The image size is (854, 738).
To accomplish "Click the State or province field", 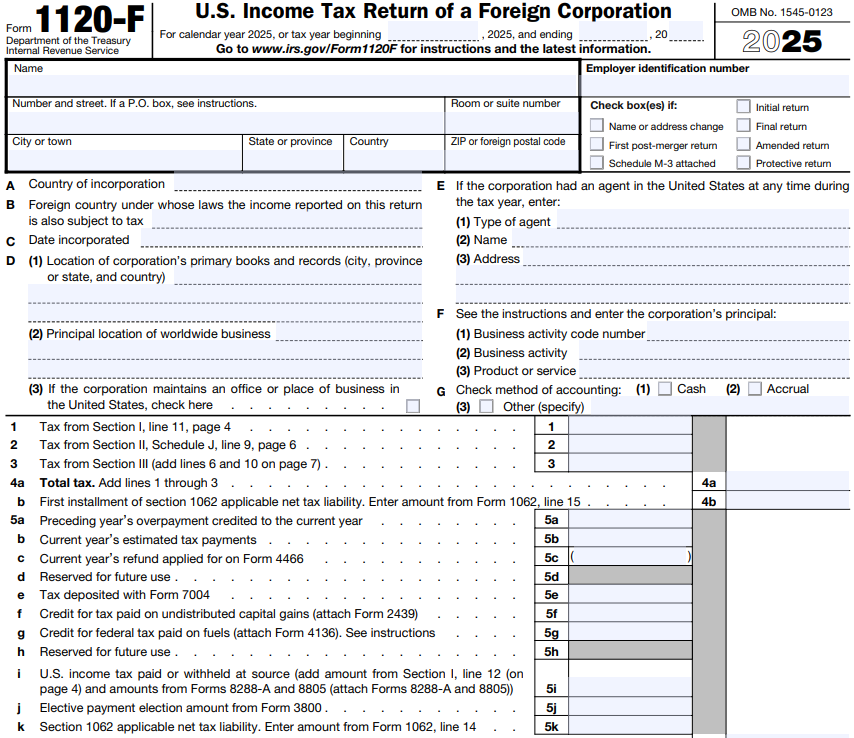I will tap(293, 160).
